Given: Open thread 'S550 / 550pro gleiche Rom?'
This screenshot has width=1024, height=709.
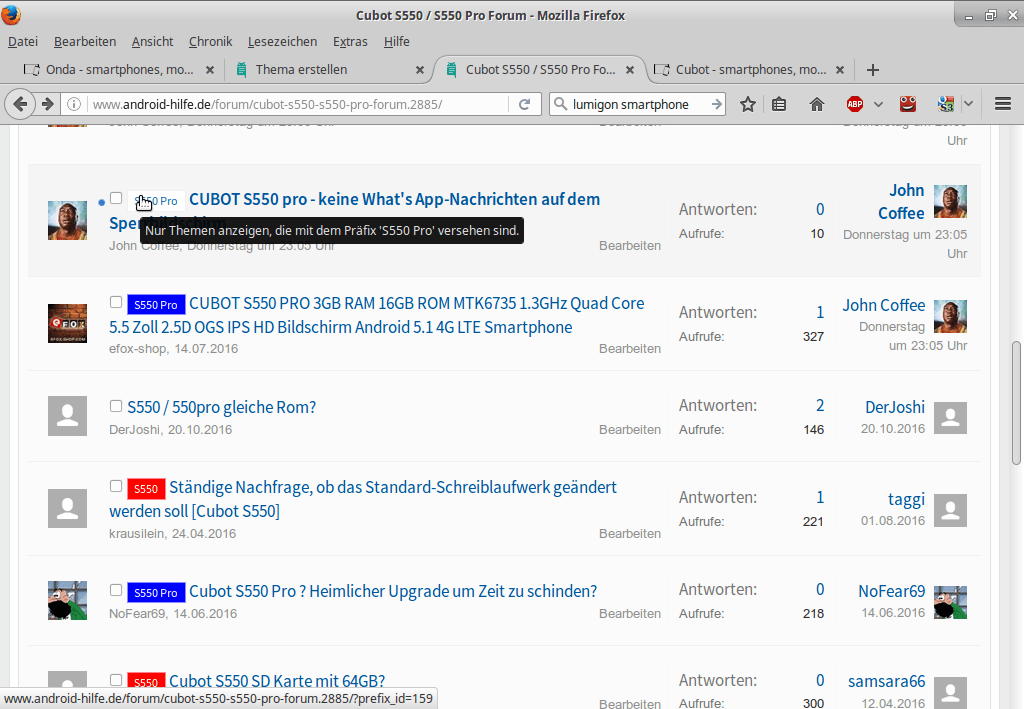Looking at the screenshot, I should 221,407.
